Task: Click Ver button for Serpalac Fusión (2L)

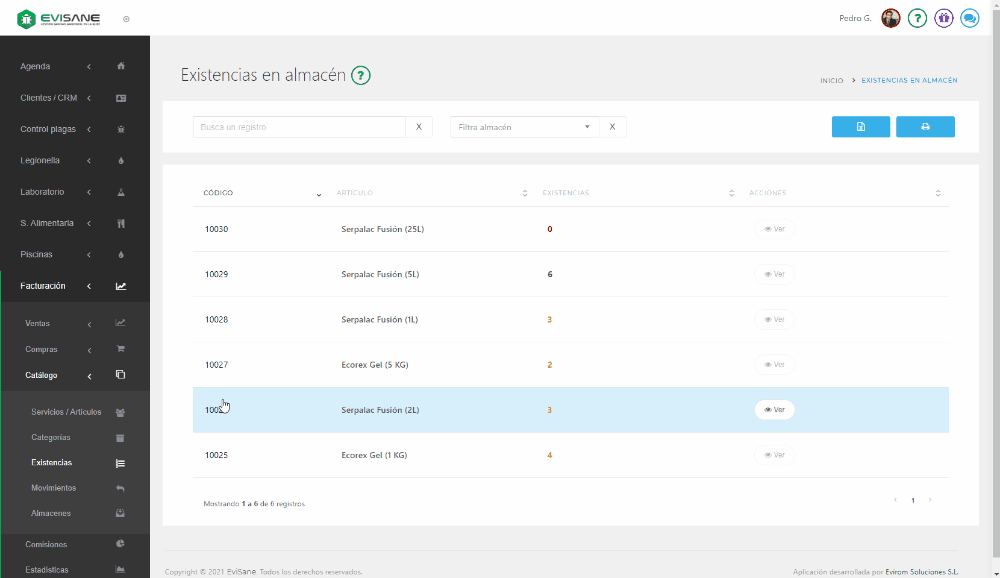Action: [x=774, y=410]
